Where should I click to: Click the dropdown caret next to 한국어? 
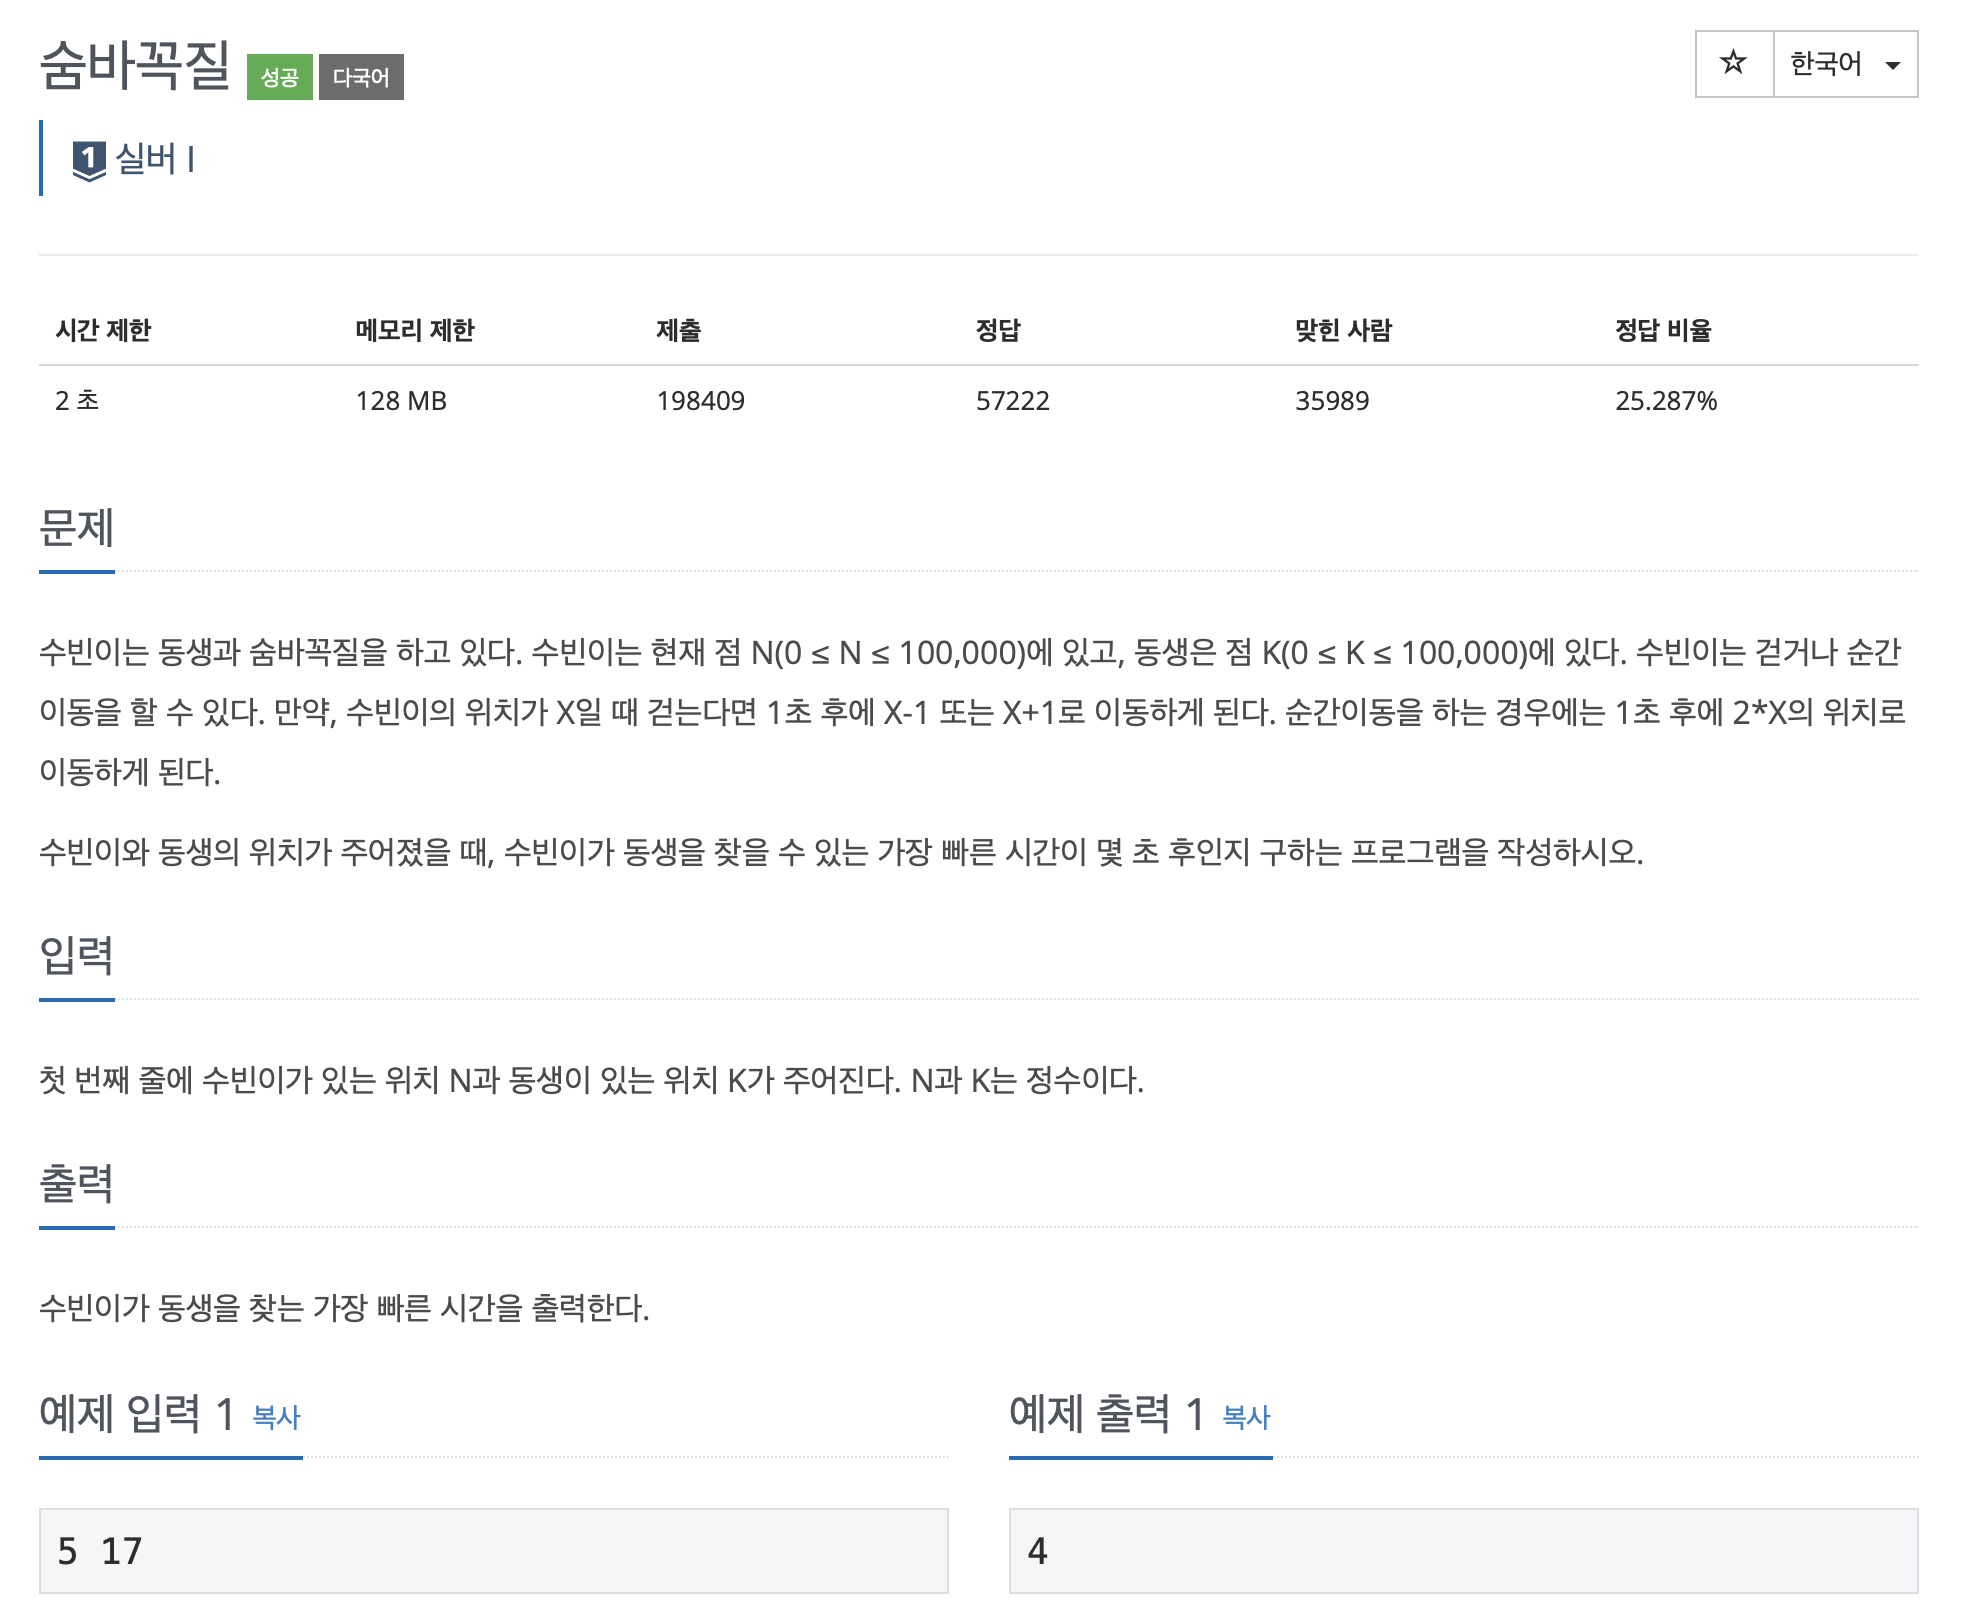[x=1892, y=66]
